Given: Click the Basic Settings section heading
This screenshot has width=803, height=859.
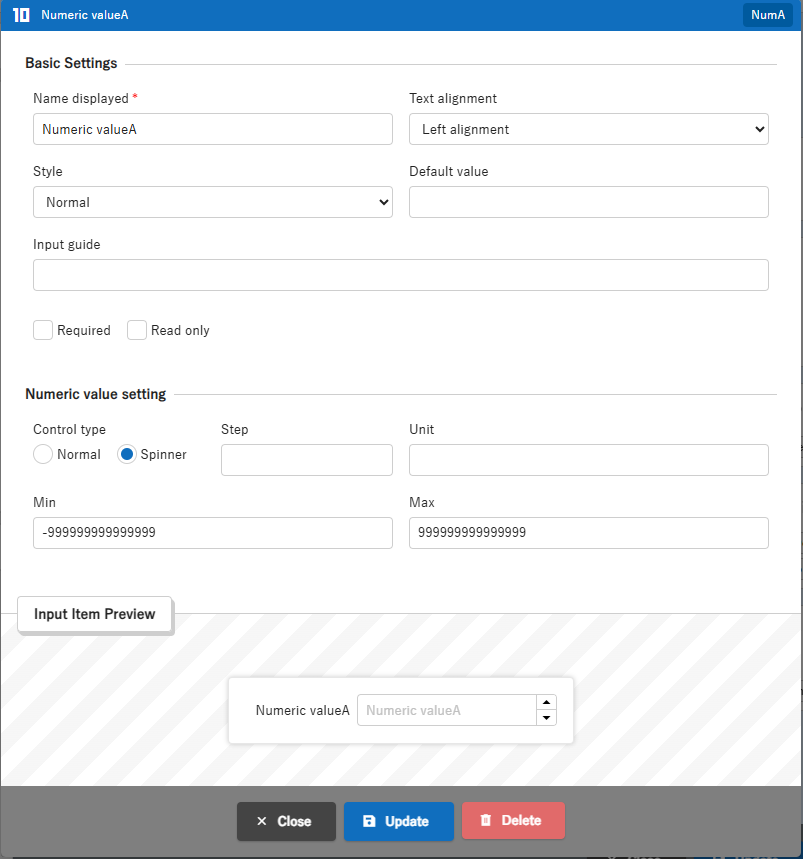Looking at the screenshot, I should coord(71,63).
